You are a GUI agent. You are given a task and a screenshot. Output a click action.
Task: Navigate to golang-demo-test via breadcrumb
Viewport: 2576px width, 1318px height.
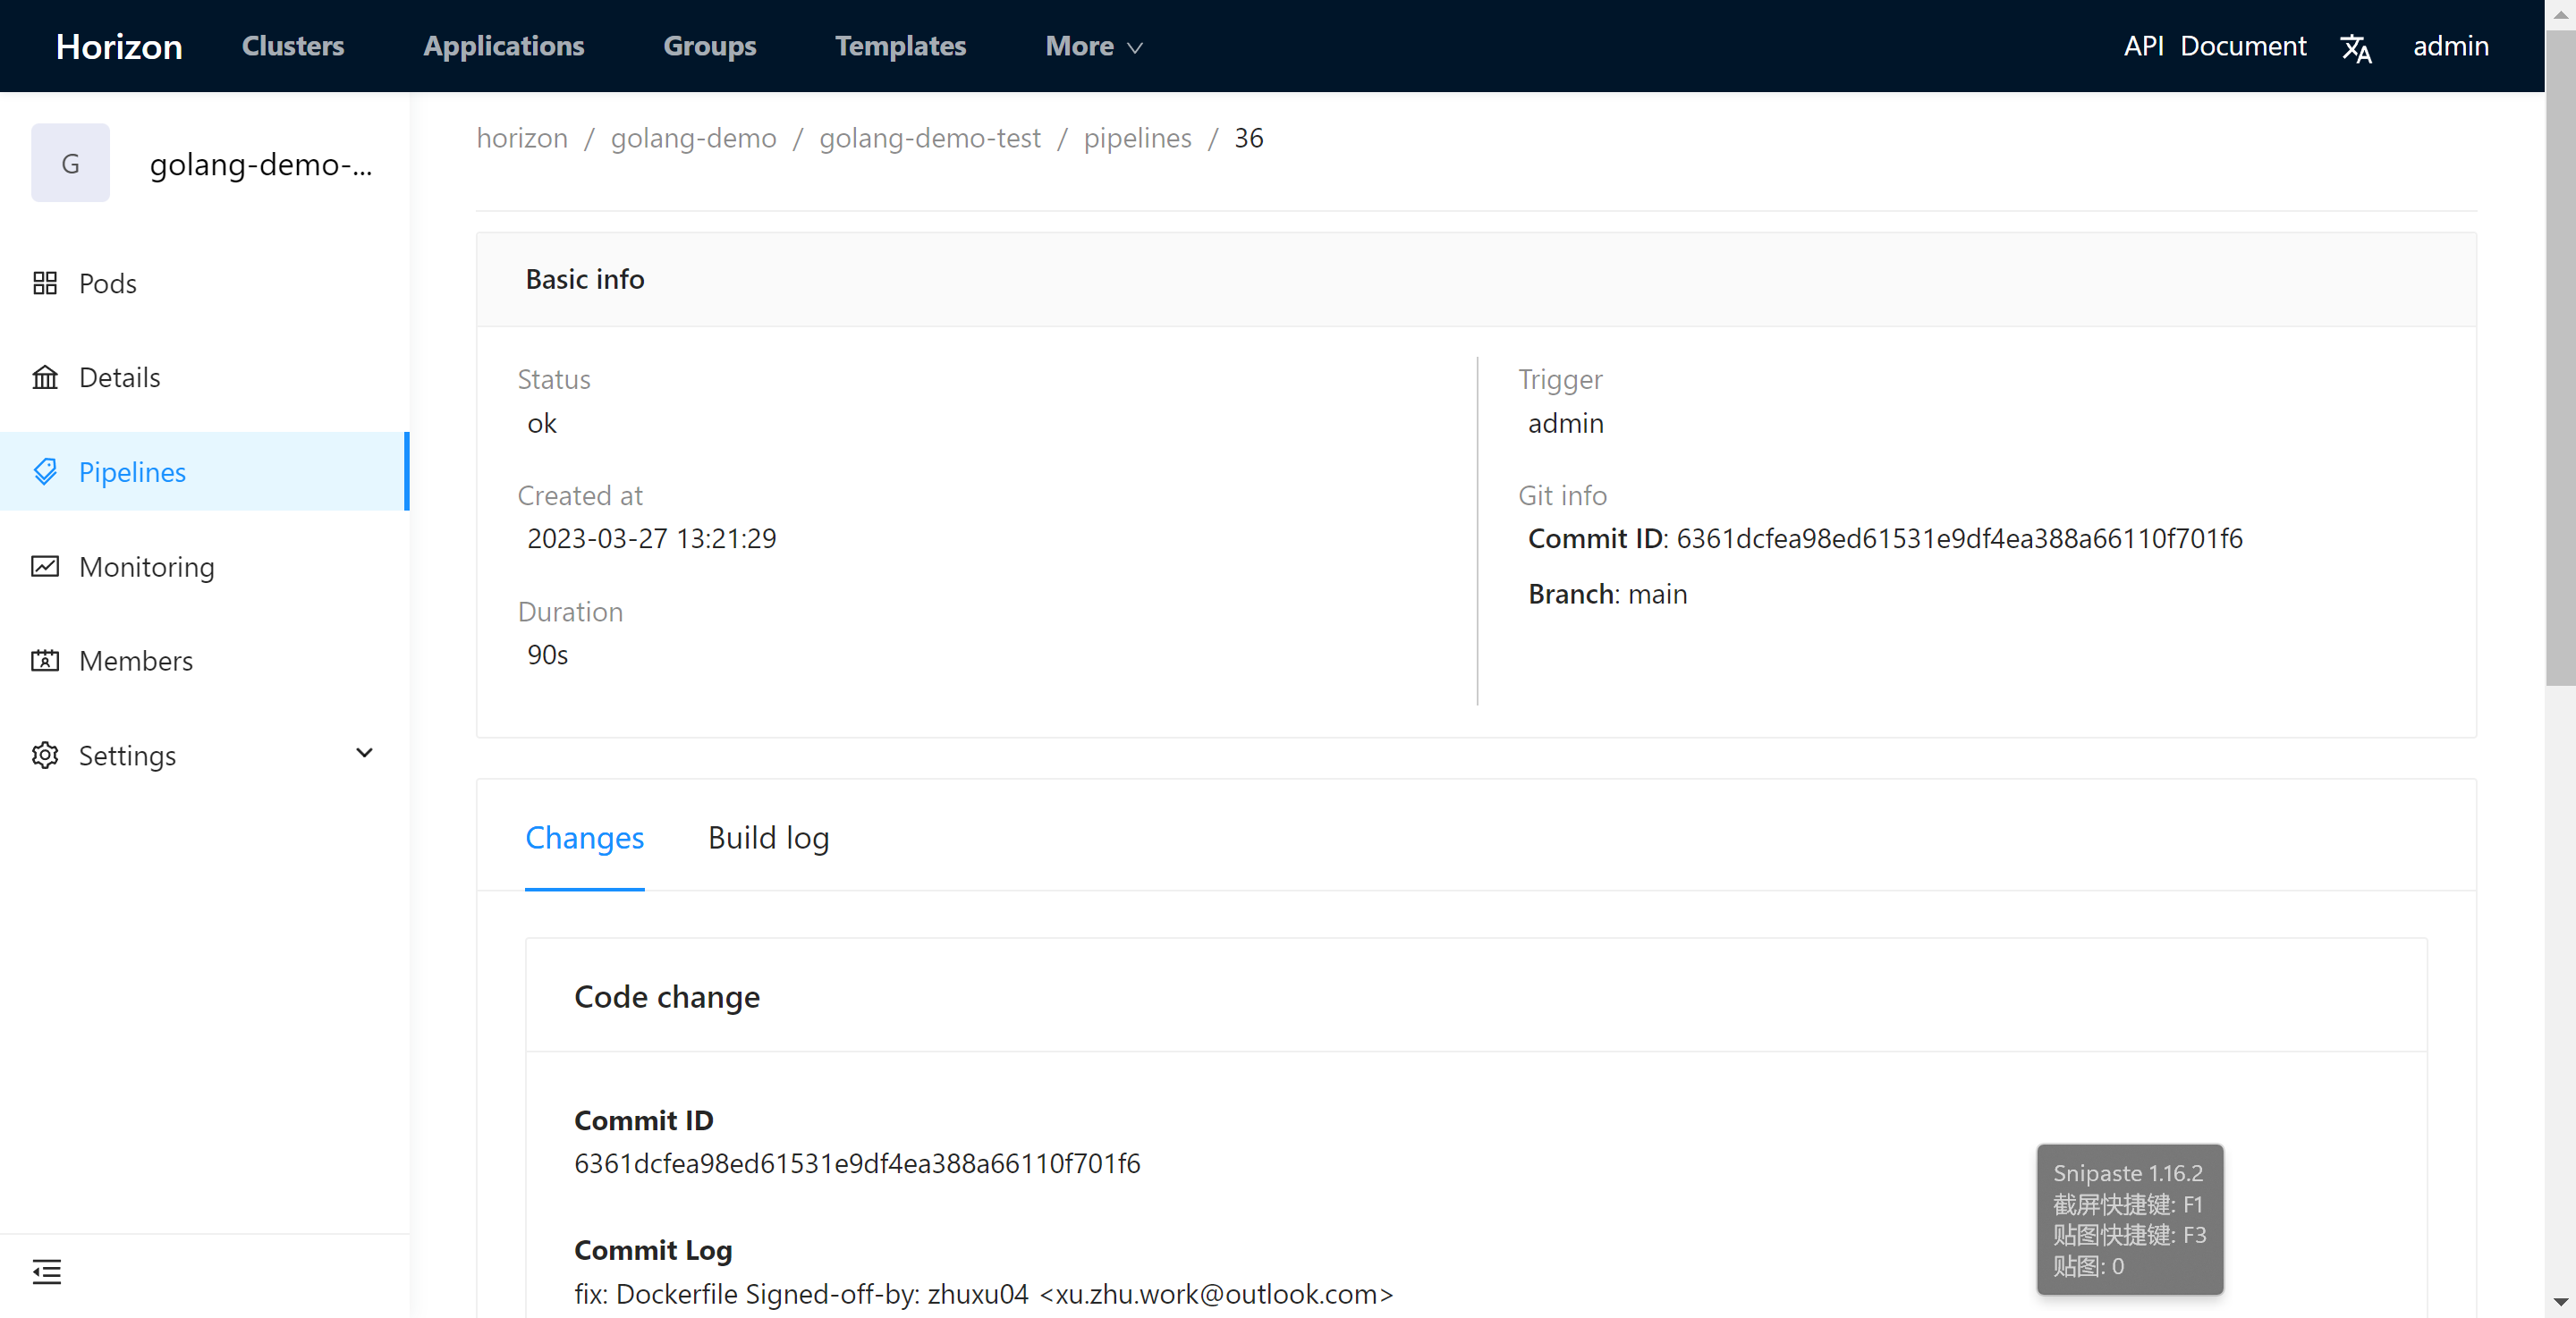point(929,138)
